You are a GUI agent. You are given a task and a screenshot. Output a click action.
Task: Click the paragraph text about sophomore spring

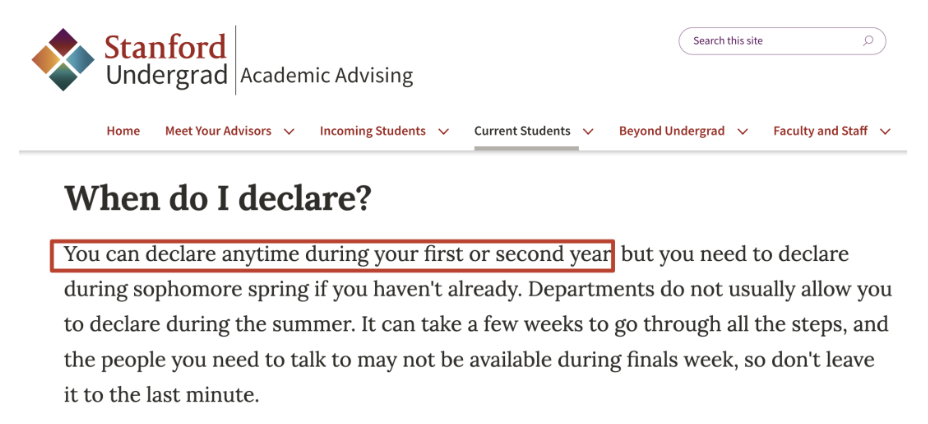pyautogui.click(x=478, y=290)
